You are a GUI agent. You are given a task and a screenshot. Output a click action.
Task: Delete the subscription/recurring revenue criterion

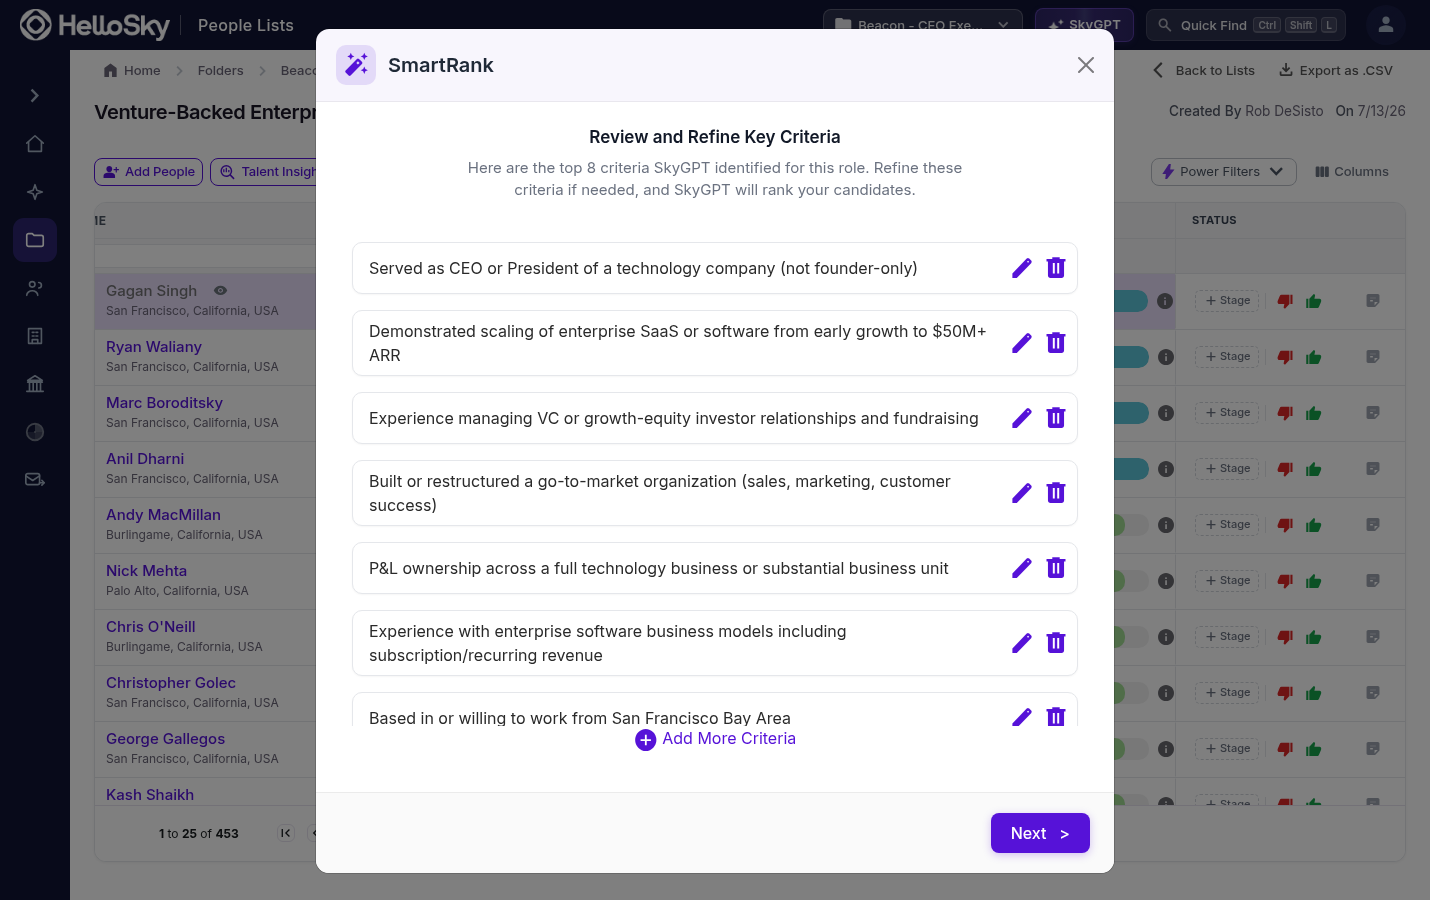pos(1055,643)
